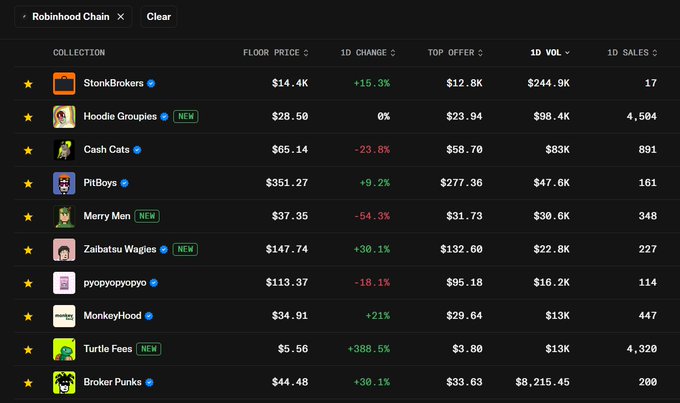The height and width of the screenshot is (403, 680).
Task: Open the pyopyopyopyo collection name
Action: [114, 283]
